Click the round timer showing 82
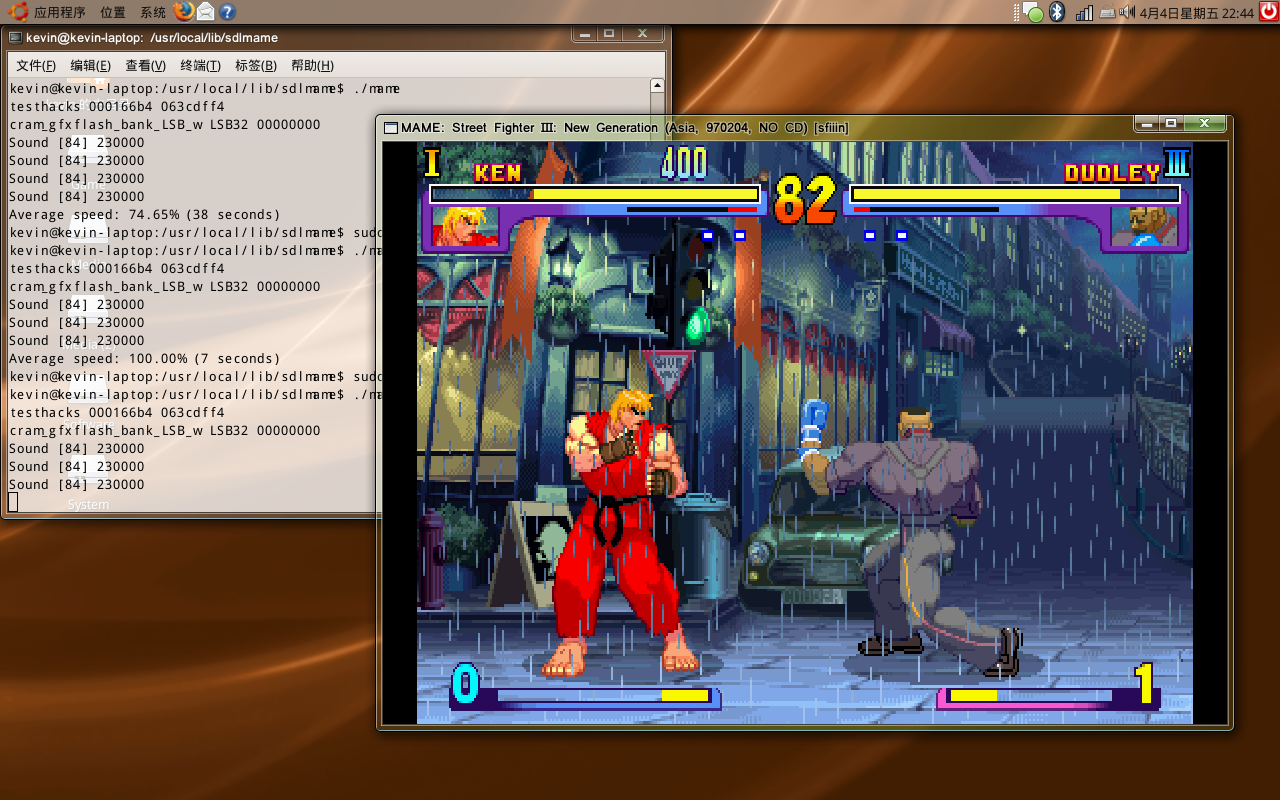The width and height of the screenshot is (1280, 800). 805,199
